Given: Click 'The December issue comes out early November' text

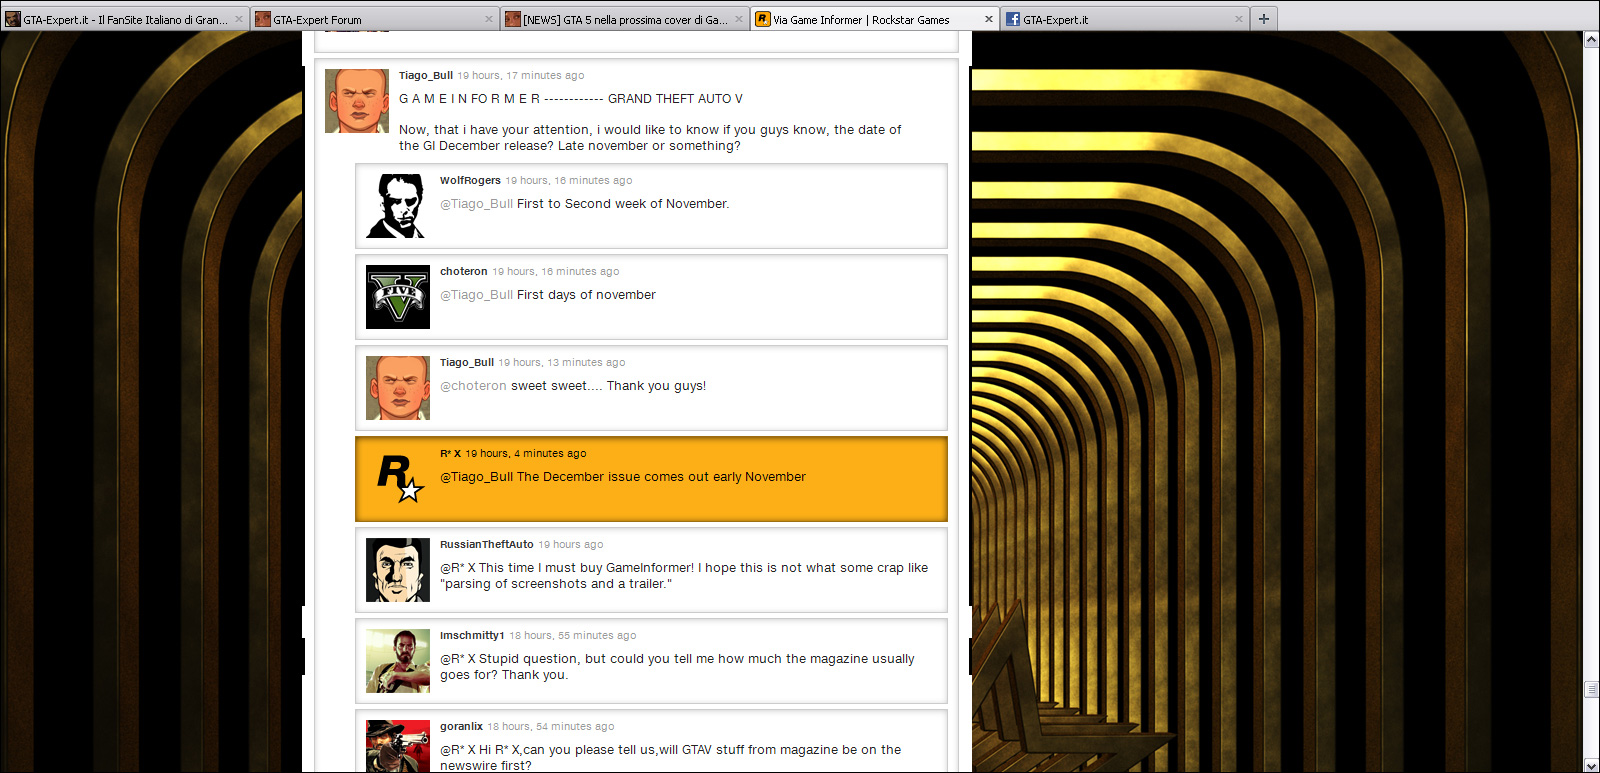Looking at the screenshot, I should 661,476.
